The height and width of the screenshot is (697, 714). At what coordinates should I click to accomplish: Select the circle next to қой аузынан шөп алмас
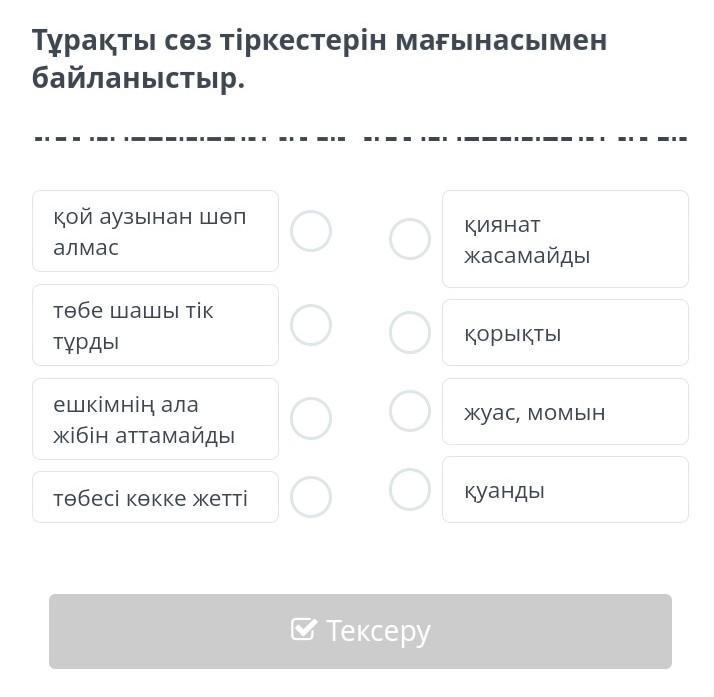point(311,231)
